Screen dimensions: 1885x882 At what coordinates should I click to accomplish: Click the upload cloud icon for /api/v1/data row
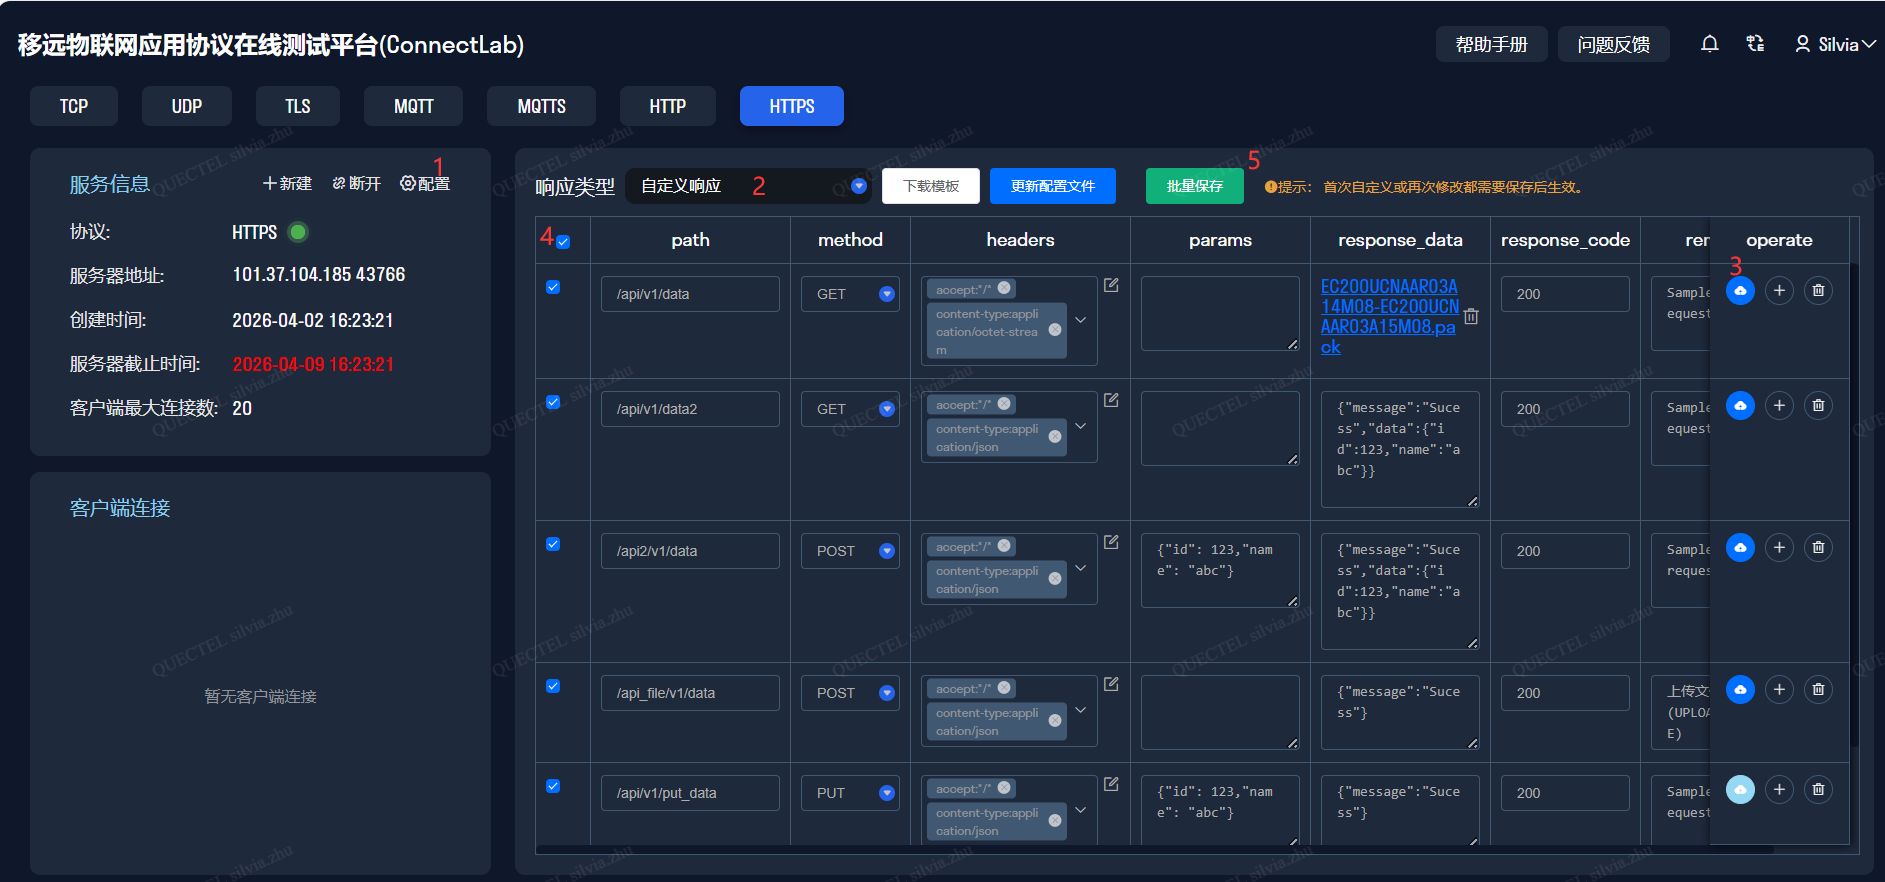coord(1740,291)
